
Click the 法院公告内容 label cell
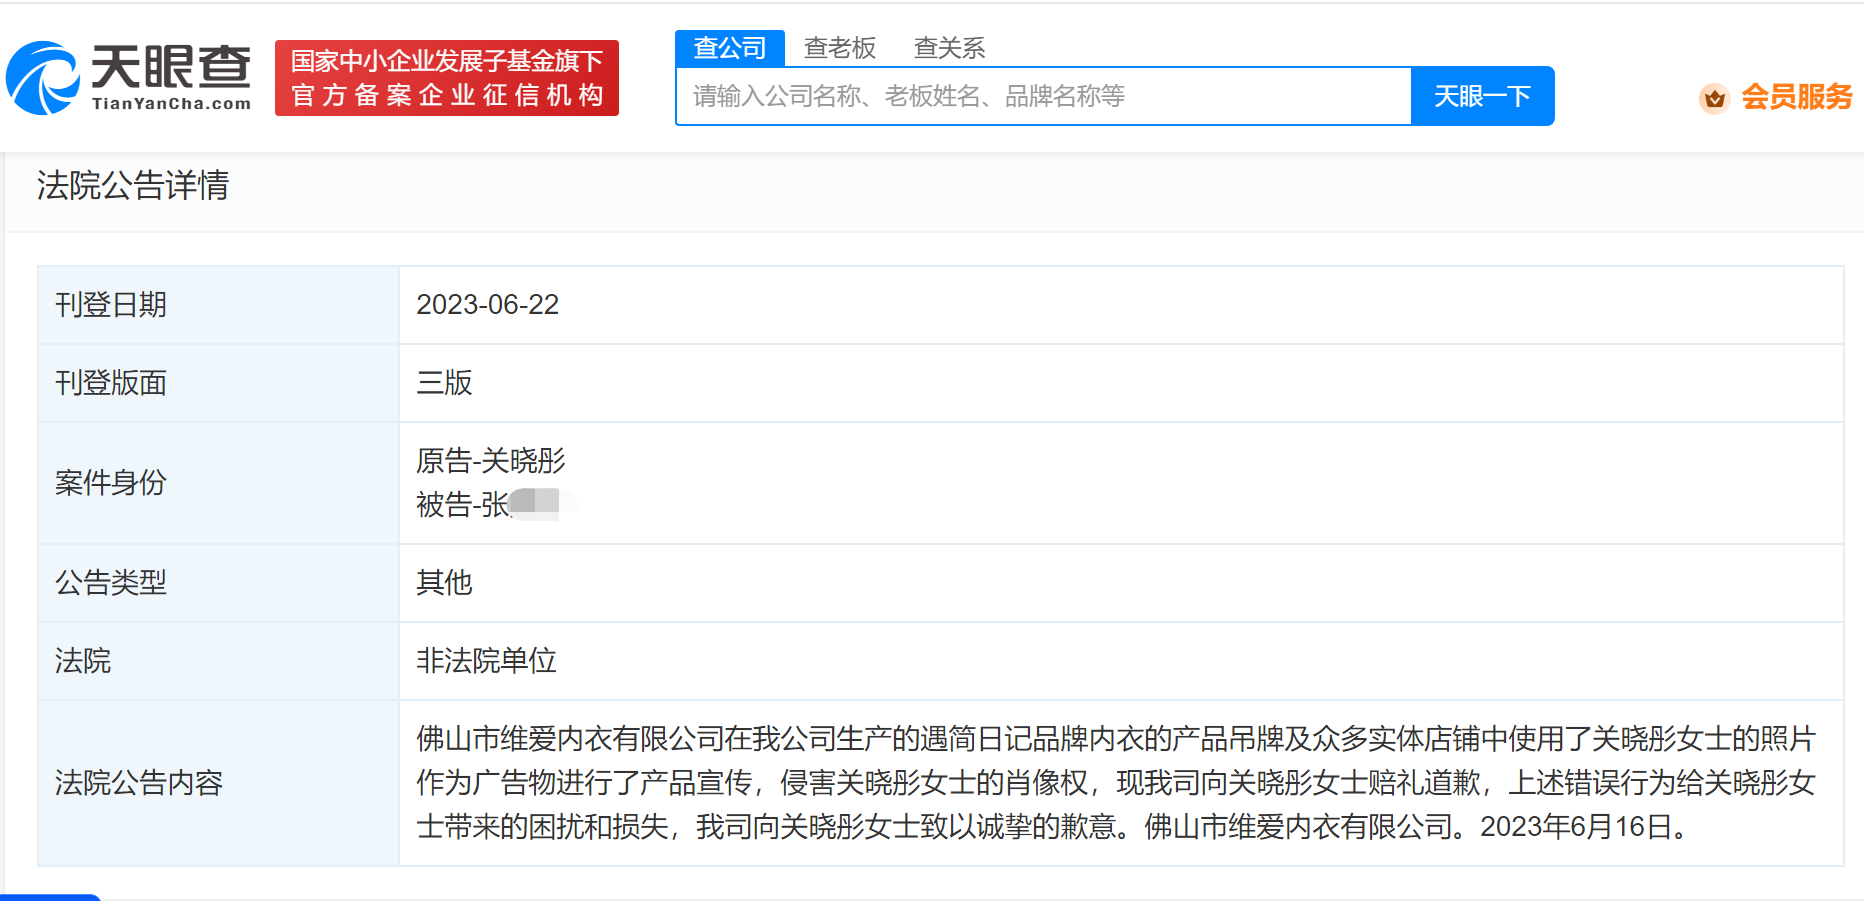[x=219, y=783]
